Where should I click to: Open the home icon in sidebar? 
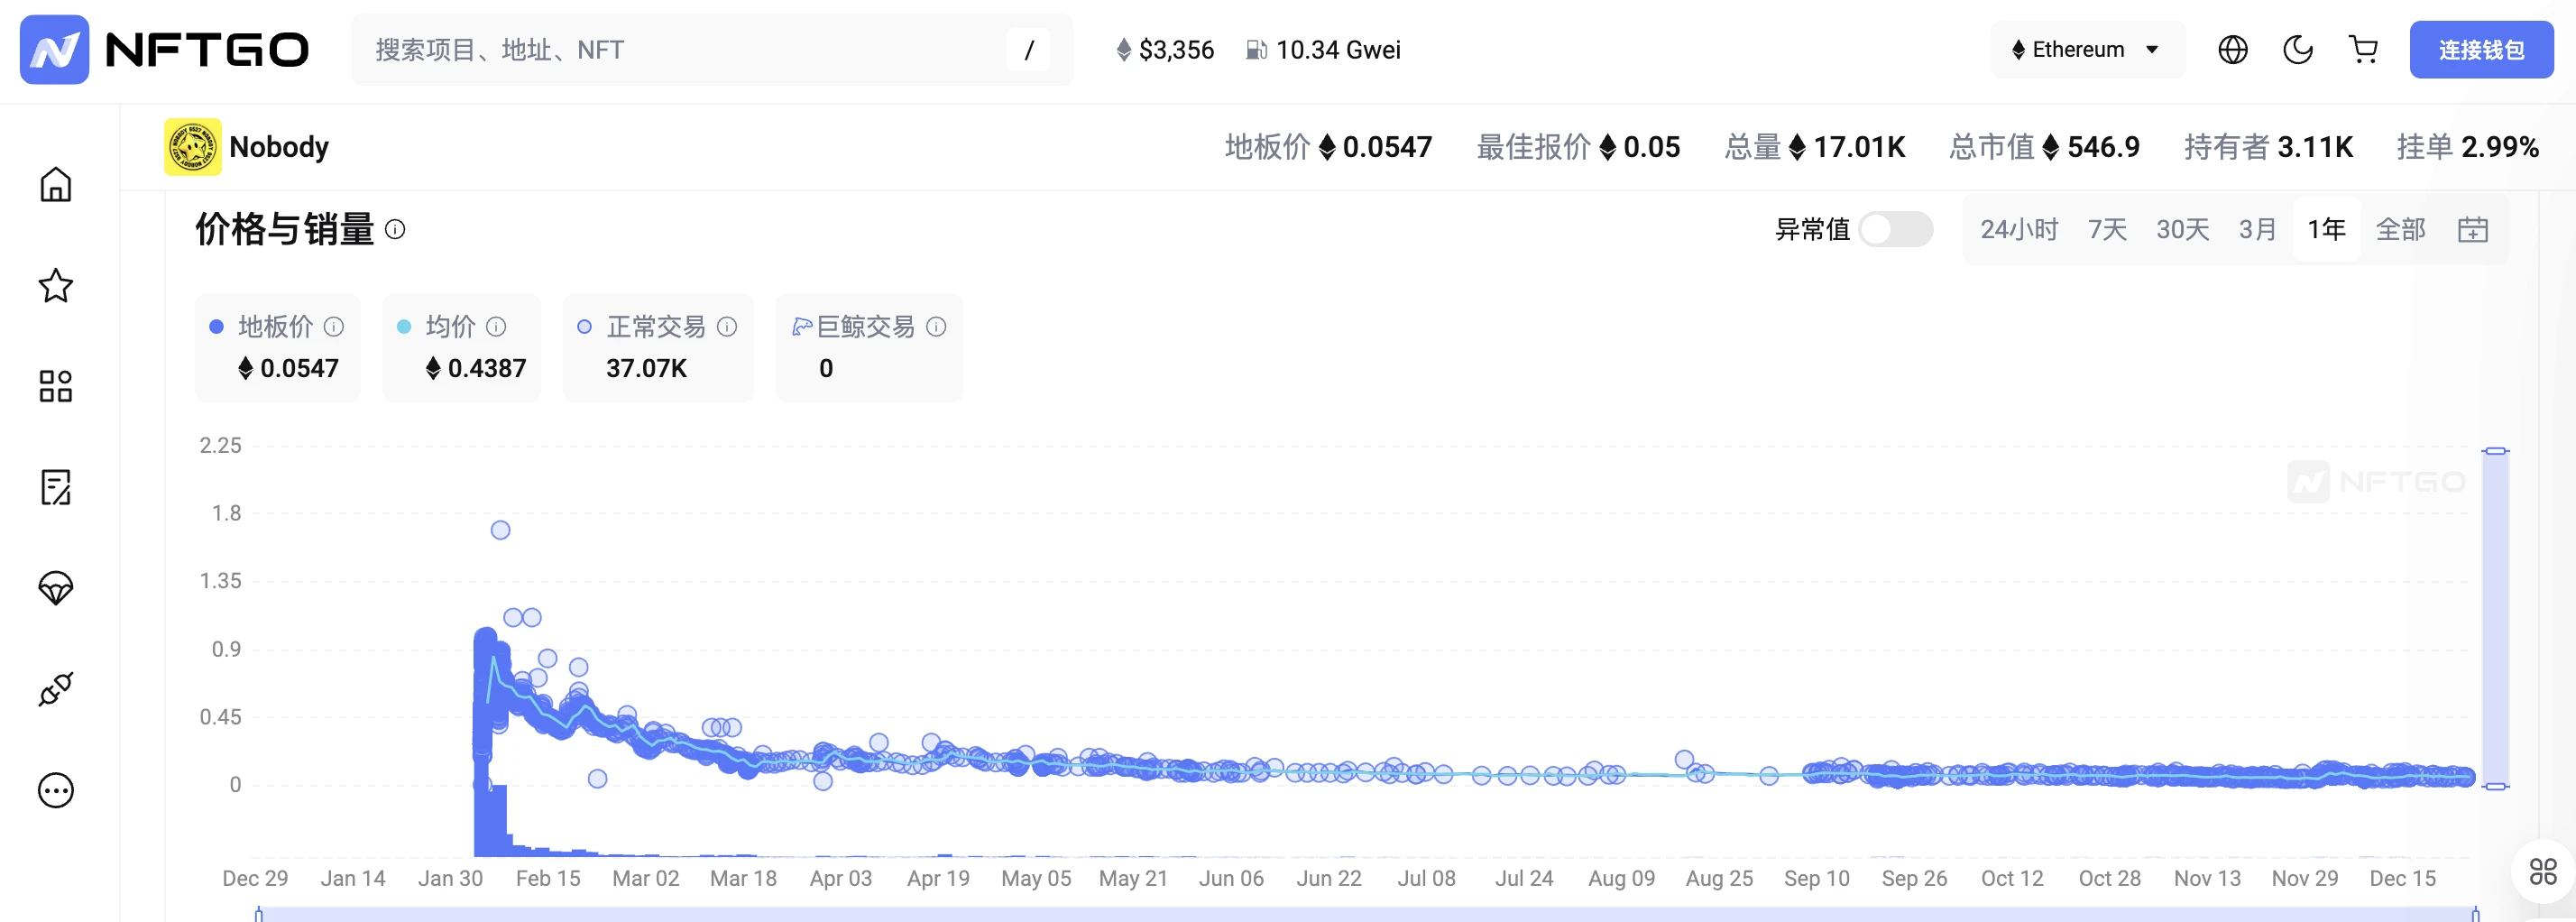(x=56, y=185)
